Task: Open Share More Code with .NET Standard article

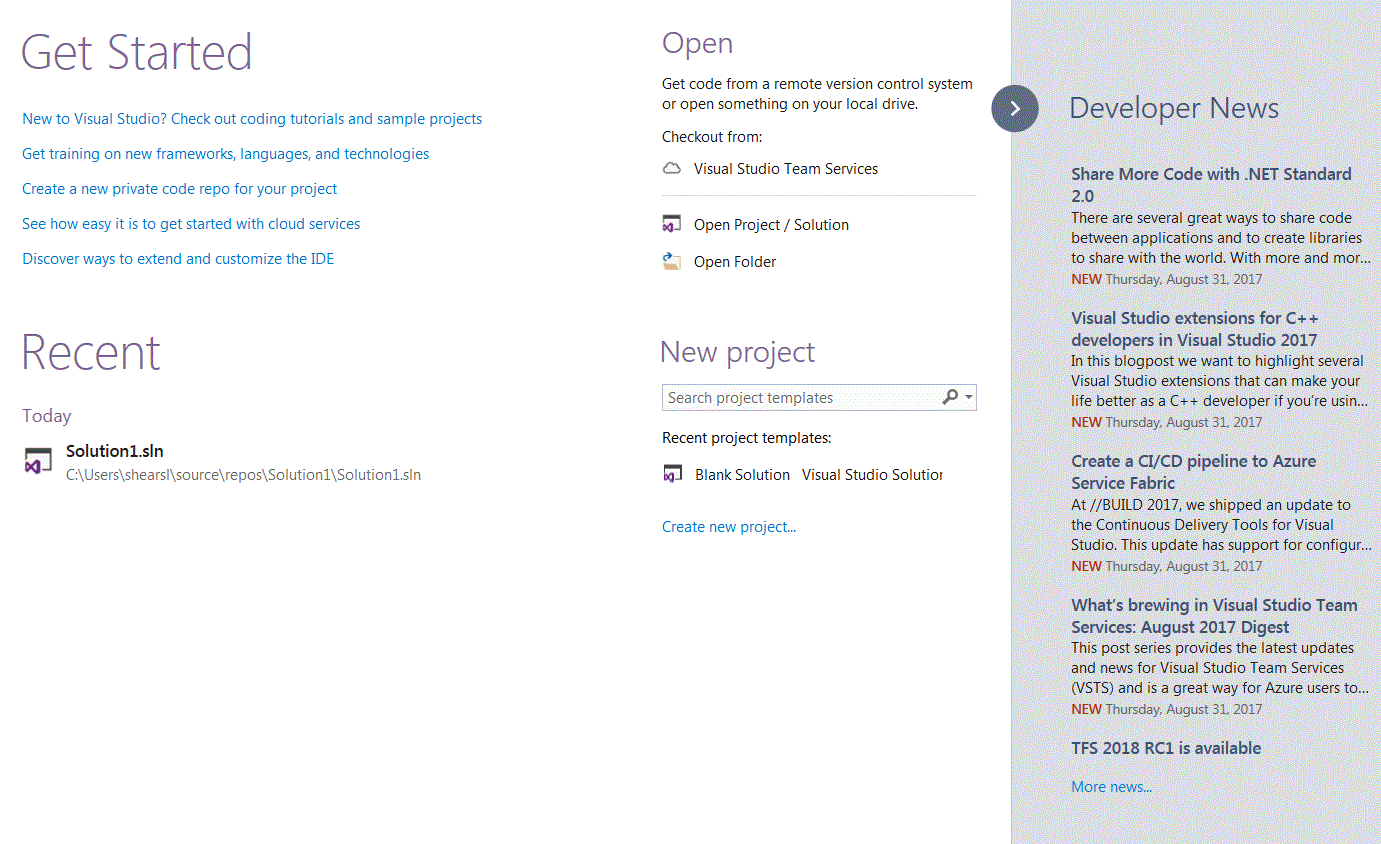Action: click(x=1211, y=185)
